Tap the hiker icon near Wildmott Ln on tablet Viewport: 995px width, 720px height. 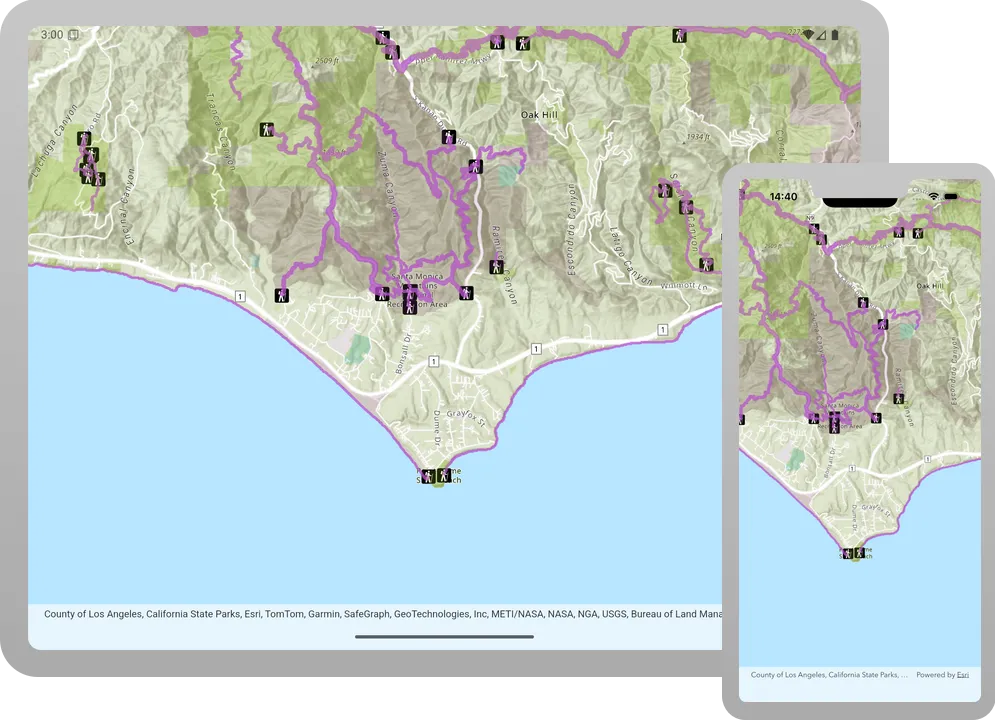pos(706,264)
